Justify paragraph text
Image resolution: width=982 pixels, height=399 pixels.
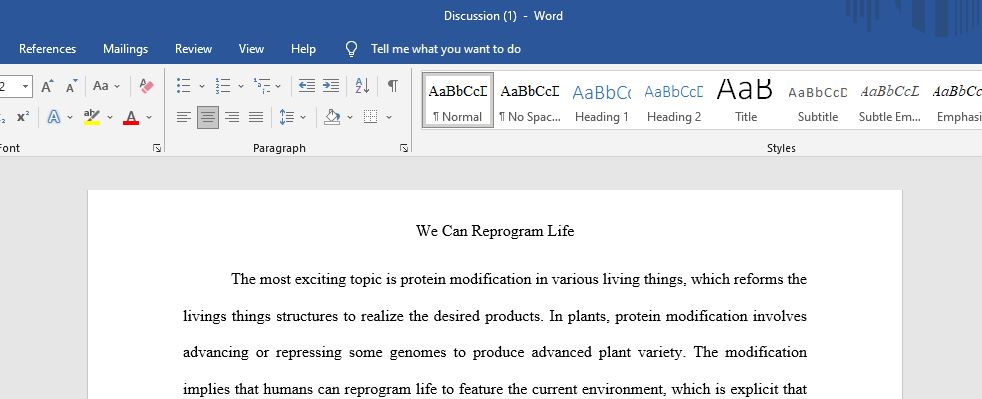[x=256, y=117]
